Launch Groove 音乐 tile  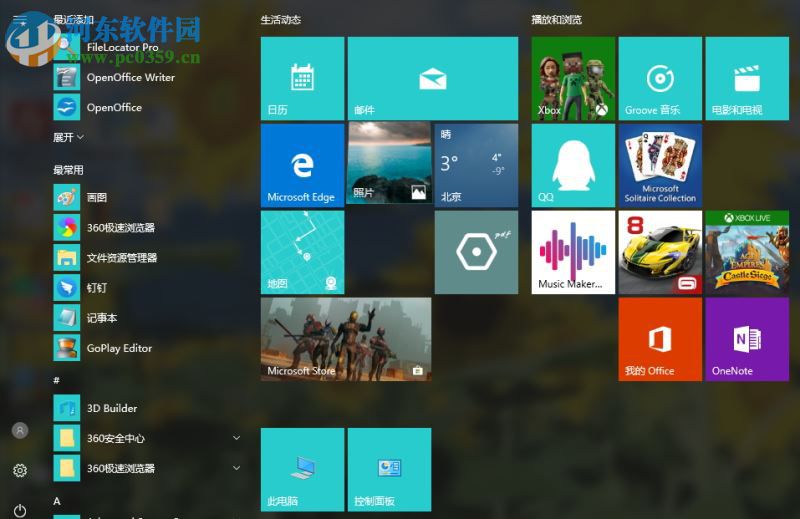click(660, 79)
